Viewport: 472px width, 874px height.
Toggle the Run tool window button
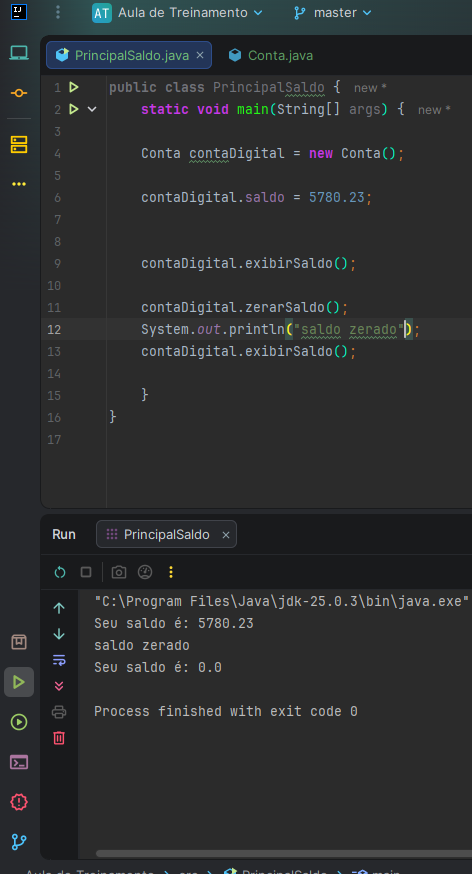tap(19, 682)
